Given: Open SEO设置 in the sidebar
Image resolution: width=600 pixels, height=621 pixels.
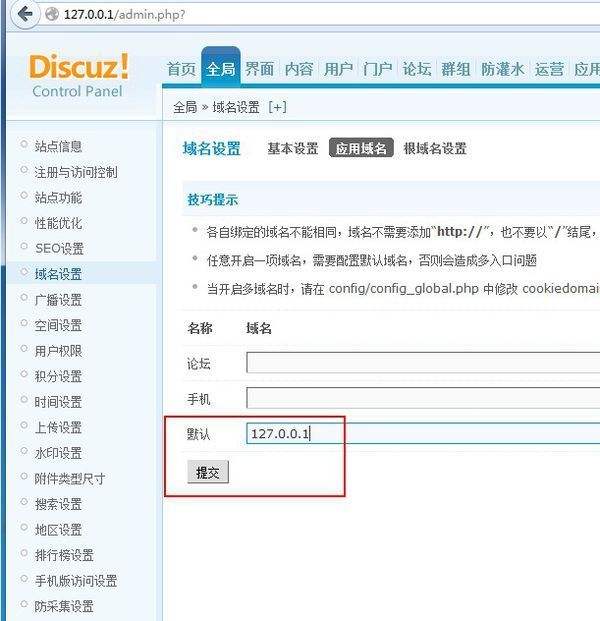Looking at the screenshot, I should pyautogui.click(x=59, y=248).
